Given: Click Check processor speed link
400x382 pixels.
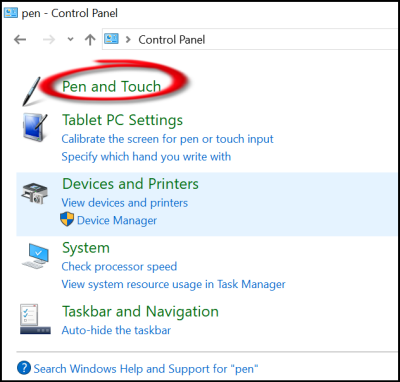Looking at the screenshot, I should pos(119,266).
